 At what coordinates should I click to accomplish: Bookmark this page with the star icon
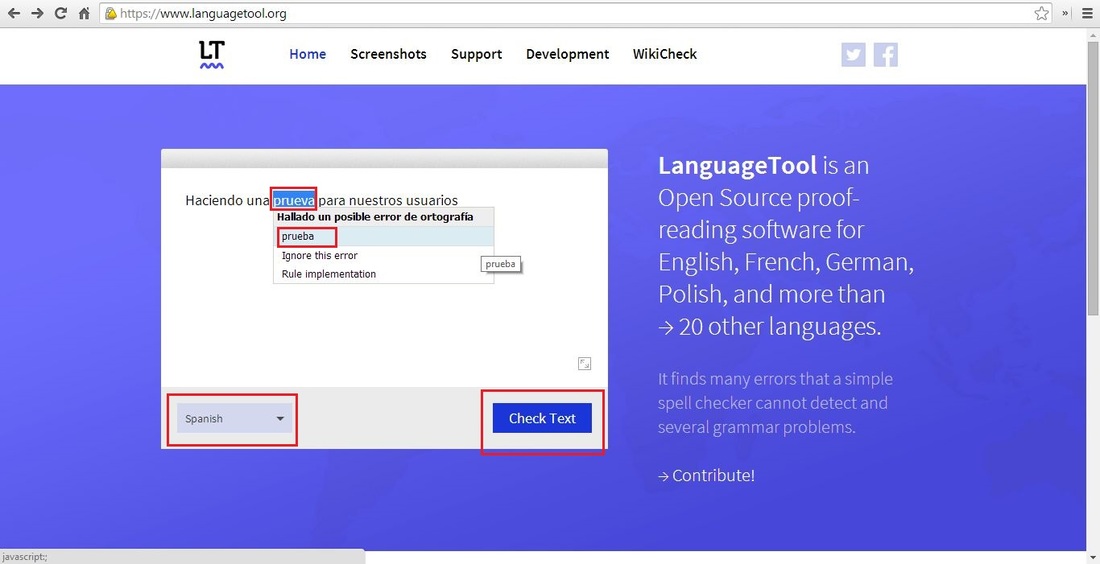click(1042, 13)
